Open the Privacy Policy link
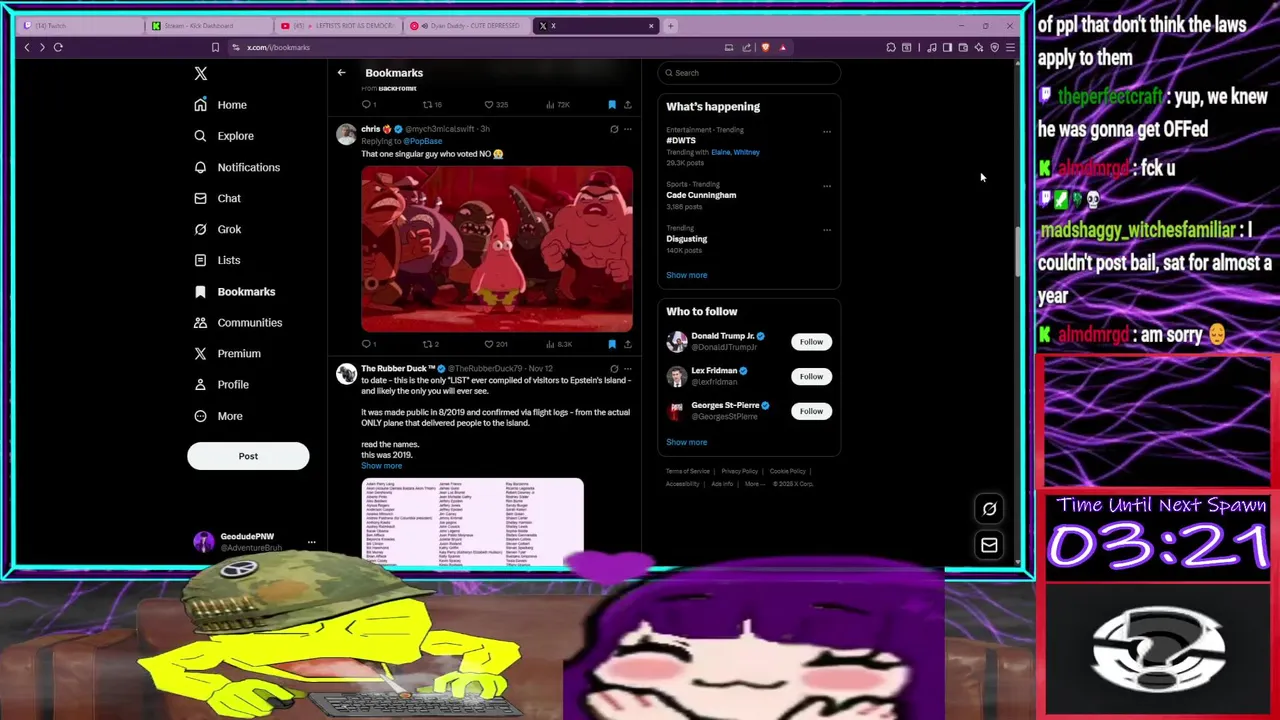1280x720 pixels. coord(739,471)
